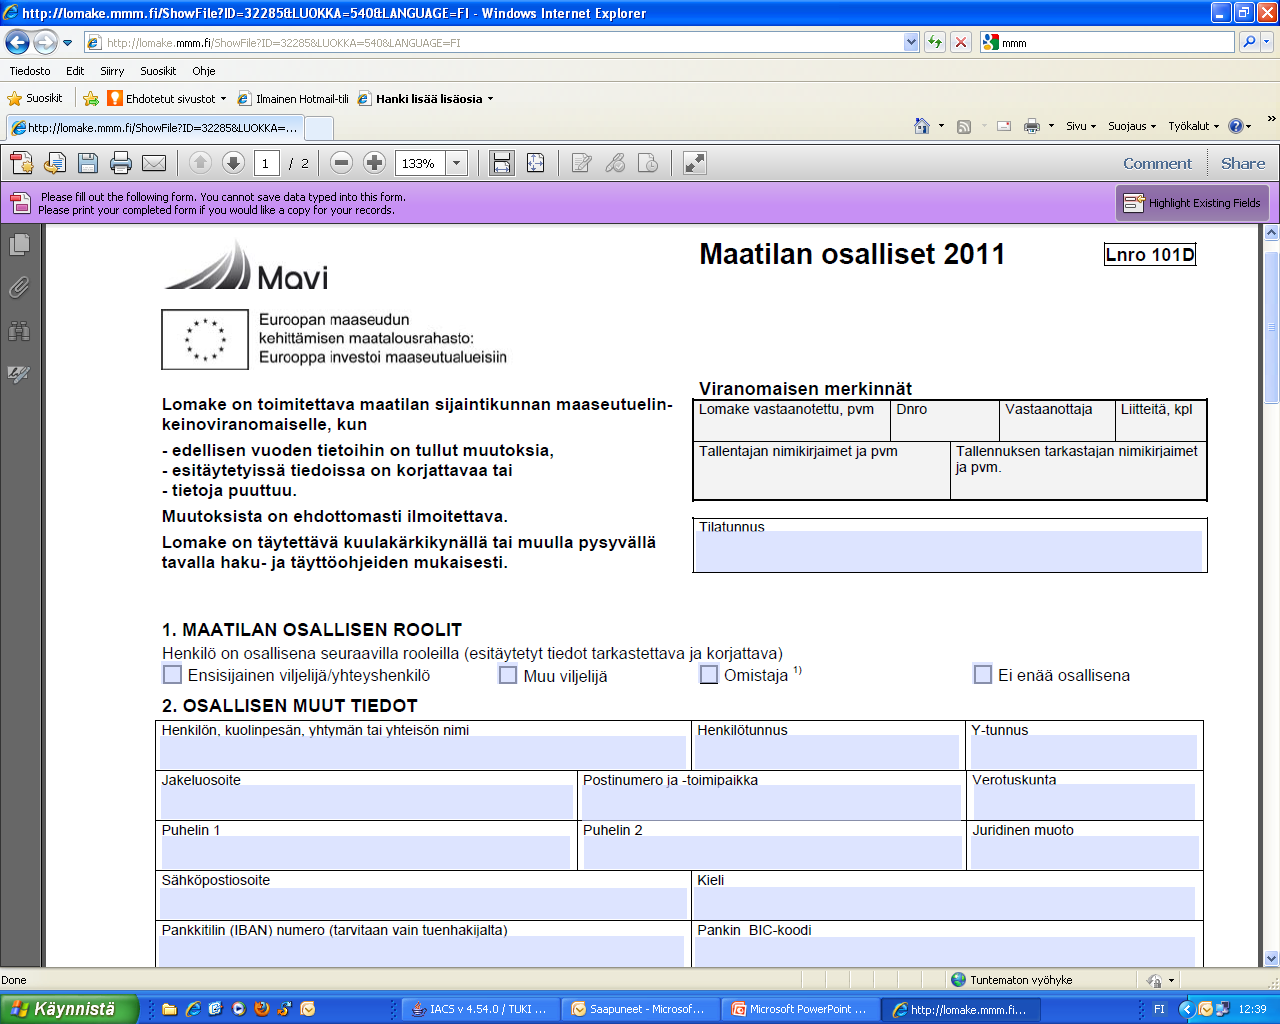Open the Edit menu
1280x1024 pixels.
pos(75,71)
